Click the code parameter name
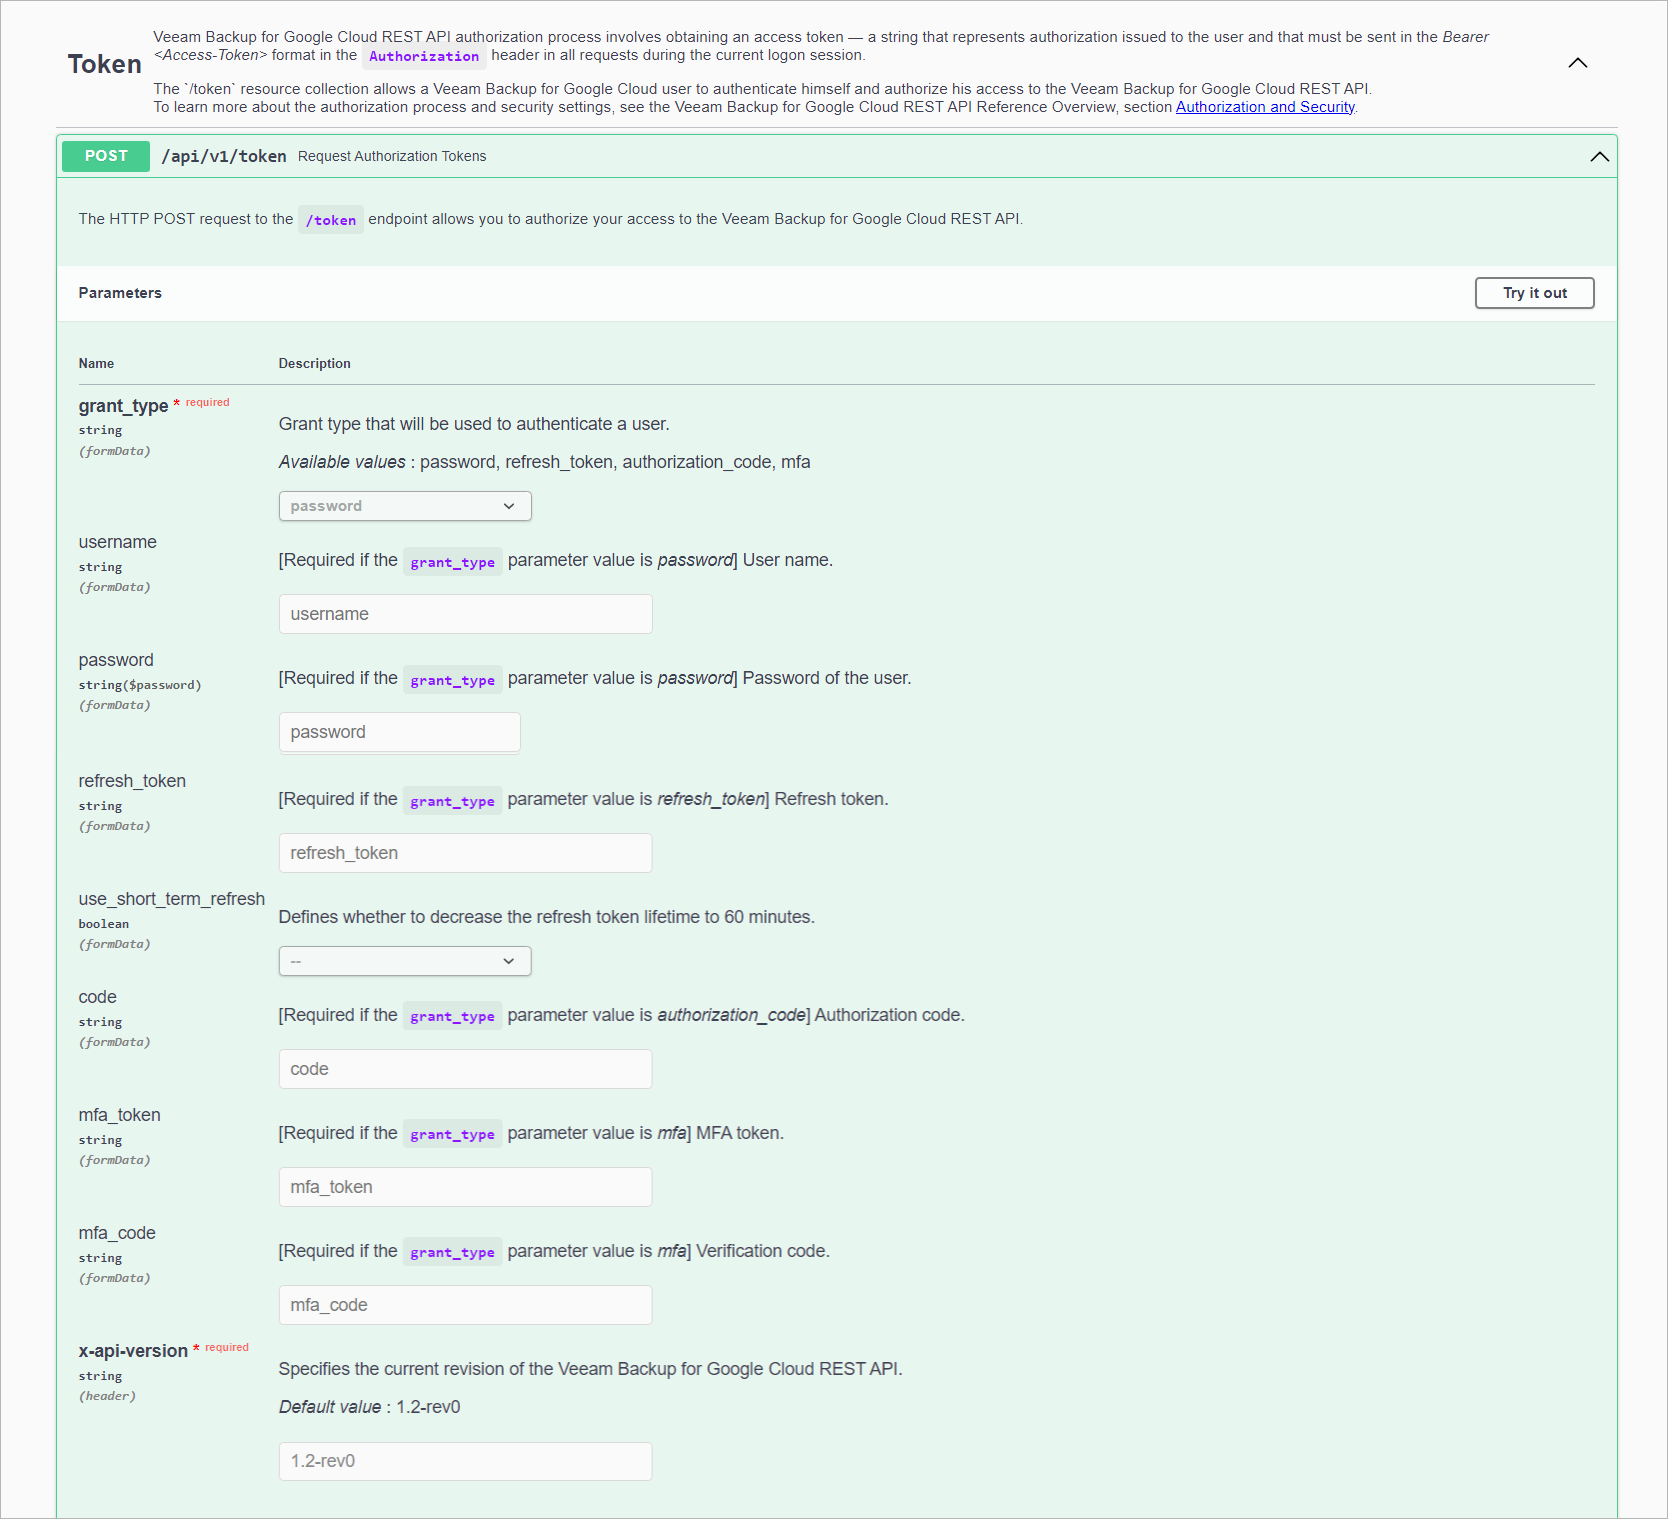1668x1519 pixels. 98,997
